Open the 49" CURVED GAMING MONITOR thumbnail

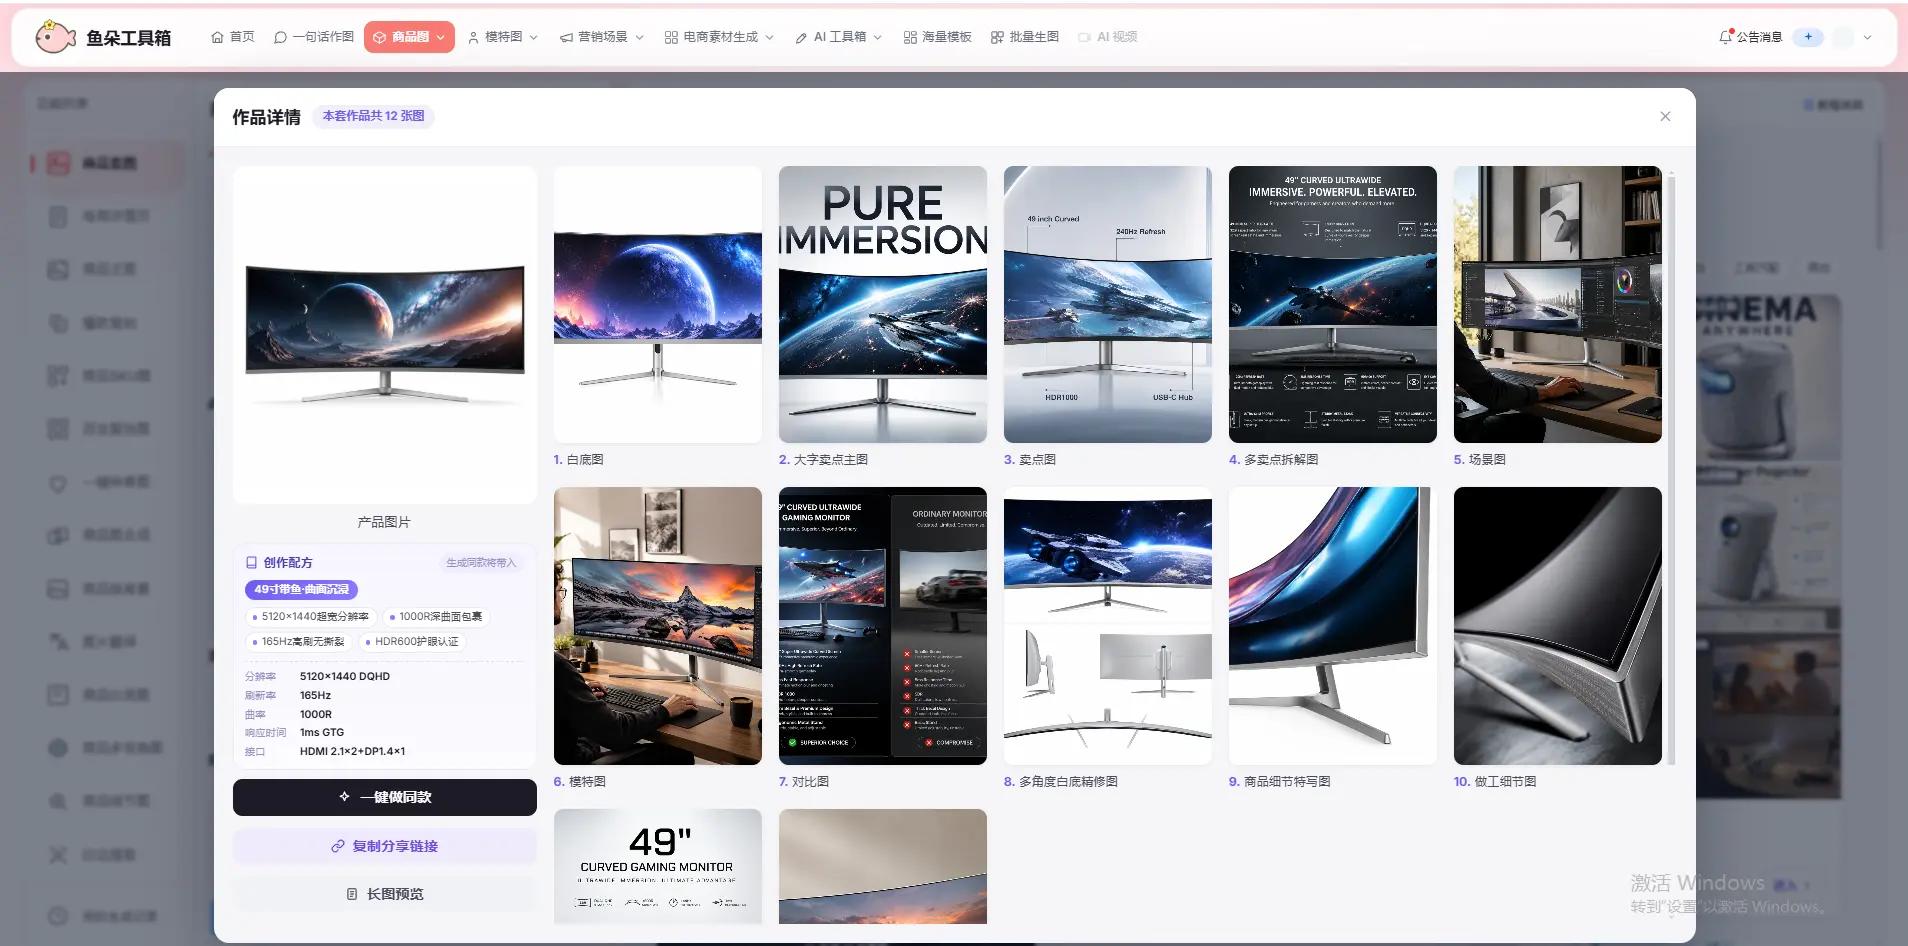[658, 866]
